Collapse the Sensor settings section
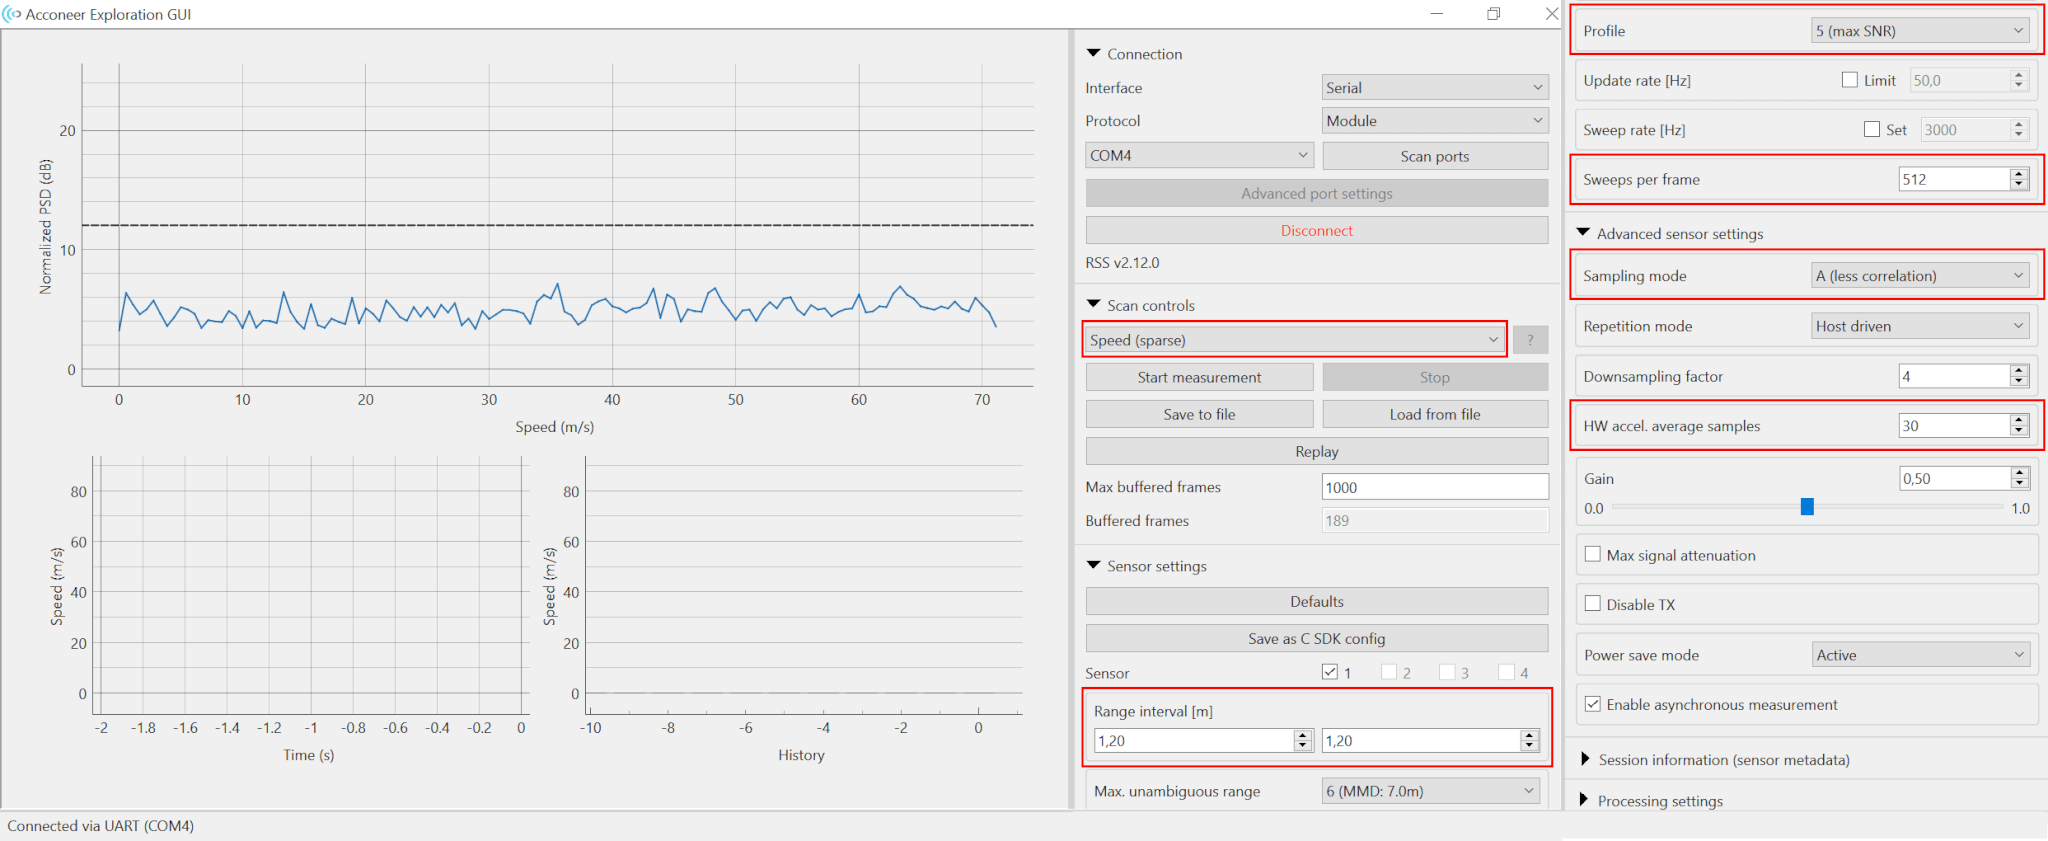This screenshot has width=2048, height=841. point(1094,565)
